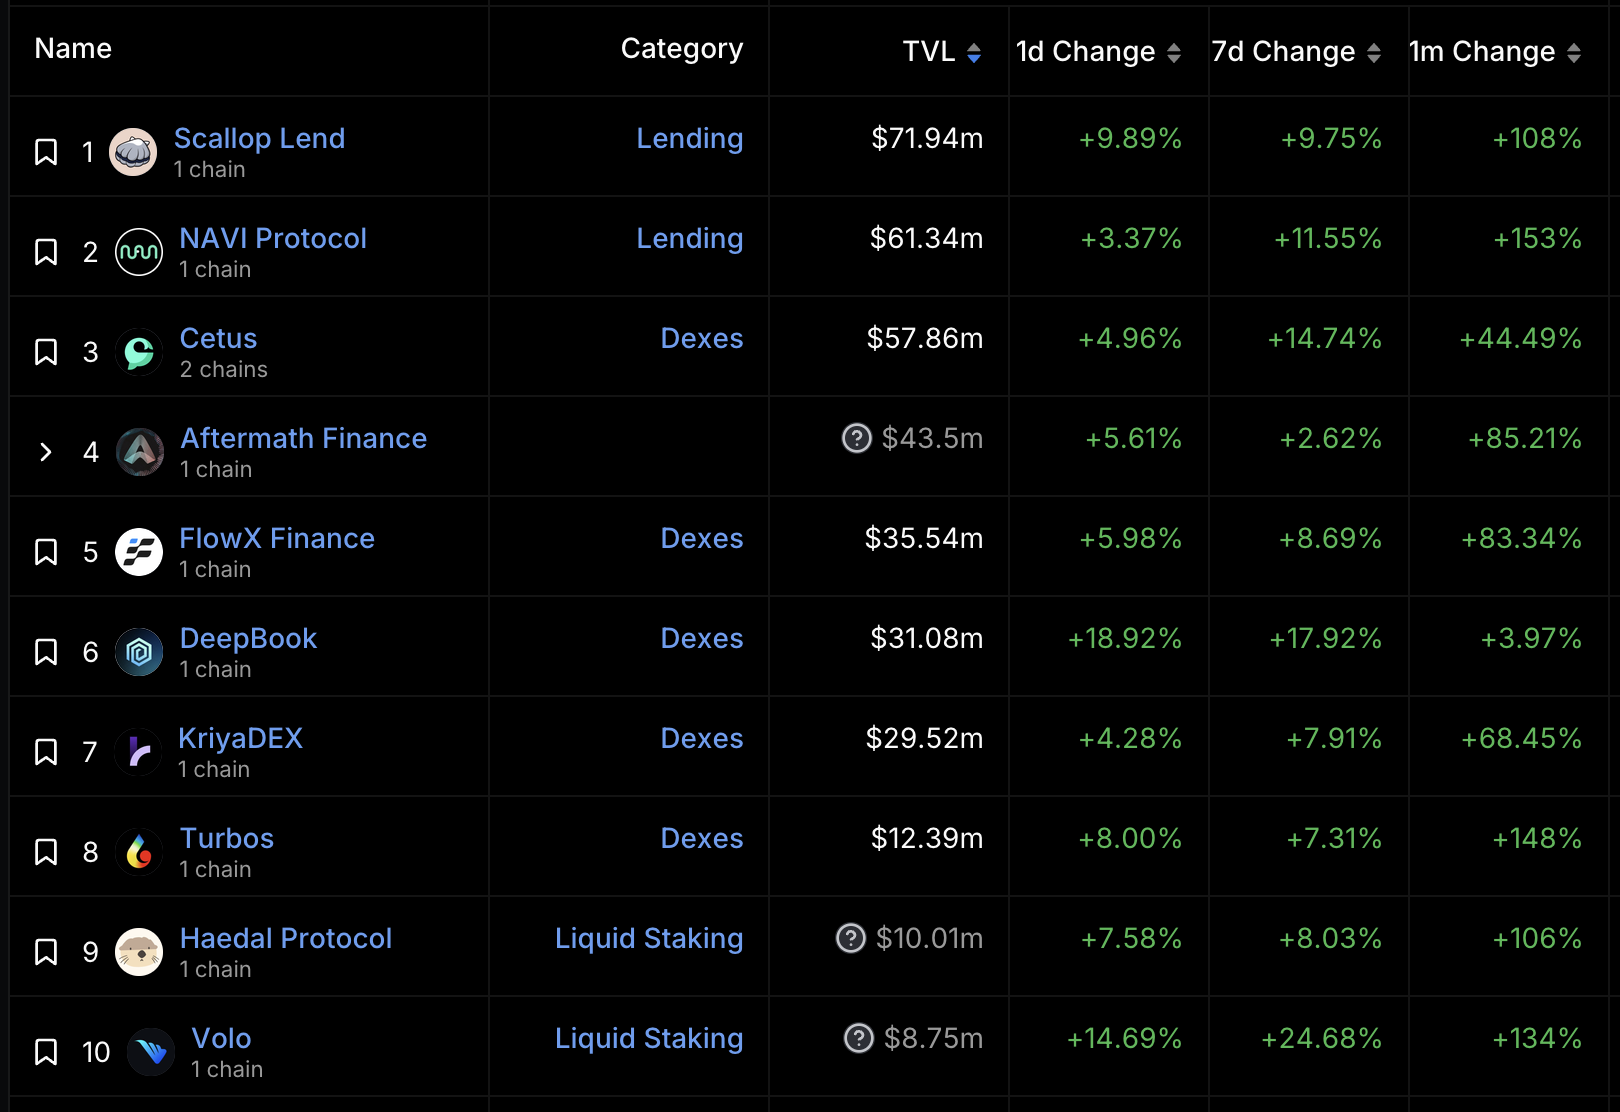Open the Liquid Staking category for Haedal
This screenshot has height=1112, width=1620.
(x=649, y=938)
